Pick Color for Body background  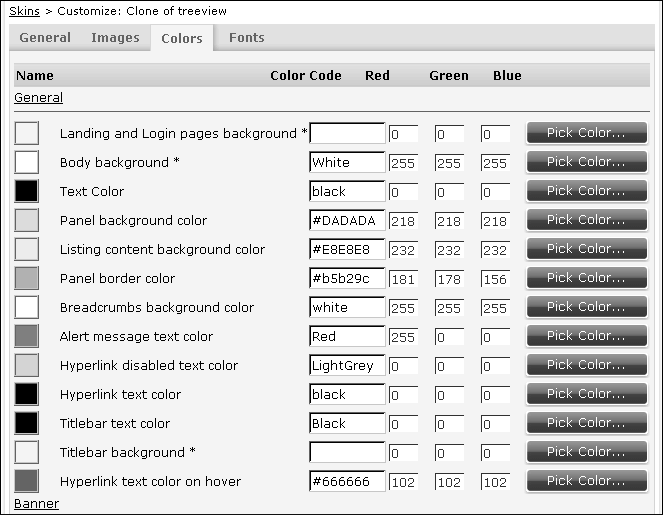[585, 162]
